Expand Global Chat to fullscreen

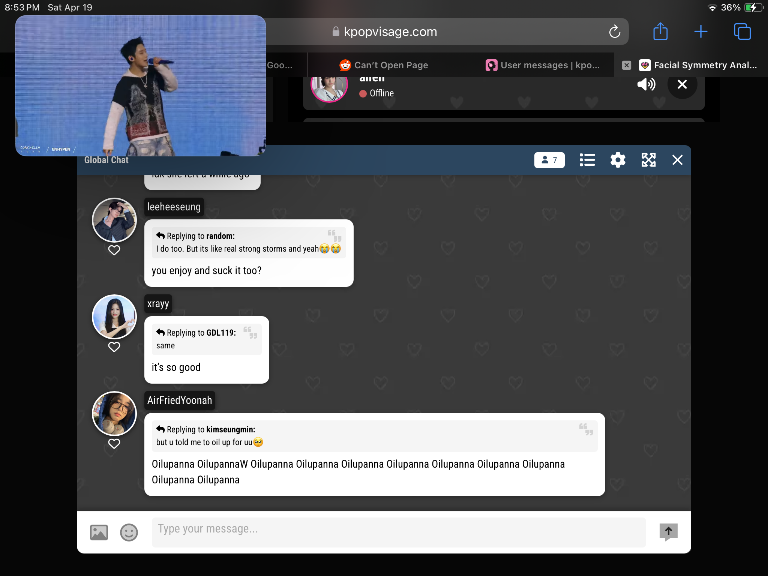(648, 160)
